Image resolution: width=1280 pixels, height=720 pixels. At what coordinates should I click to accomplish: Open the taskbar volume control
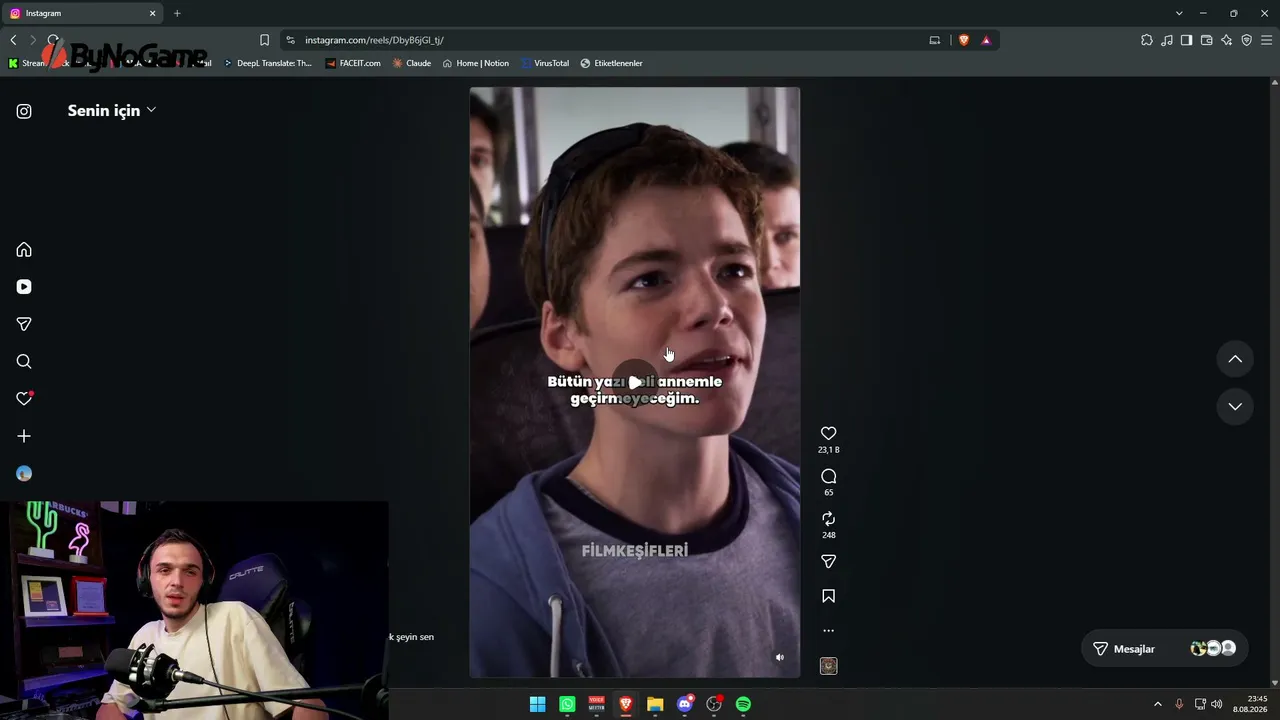[x=1217, y=704]
